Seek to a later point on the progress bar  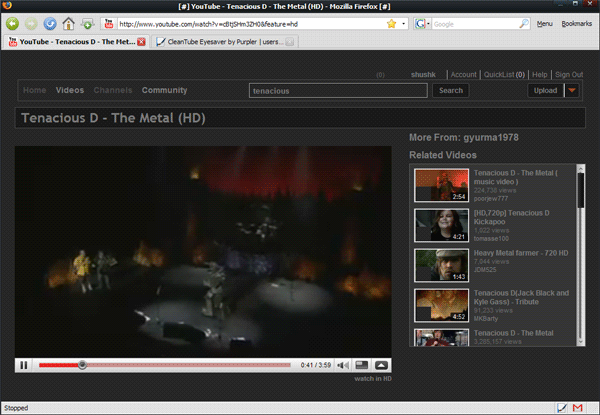(x=189, y=365)
